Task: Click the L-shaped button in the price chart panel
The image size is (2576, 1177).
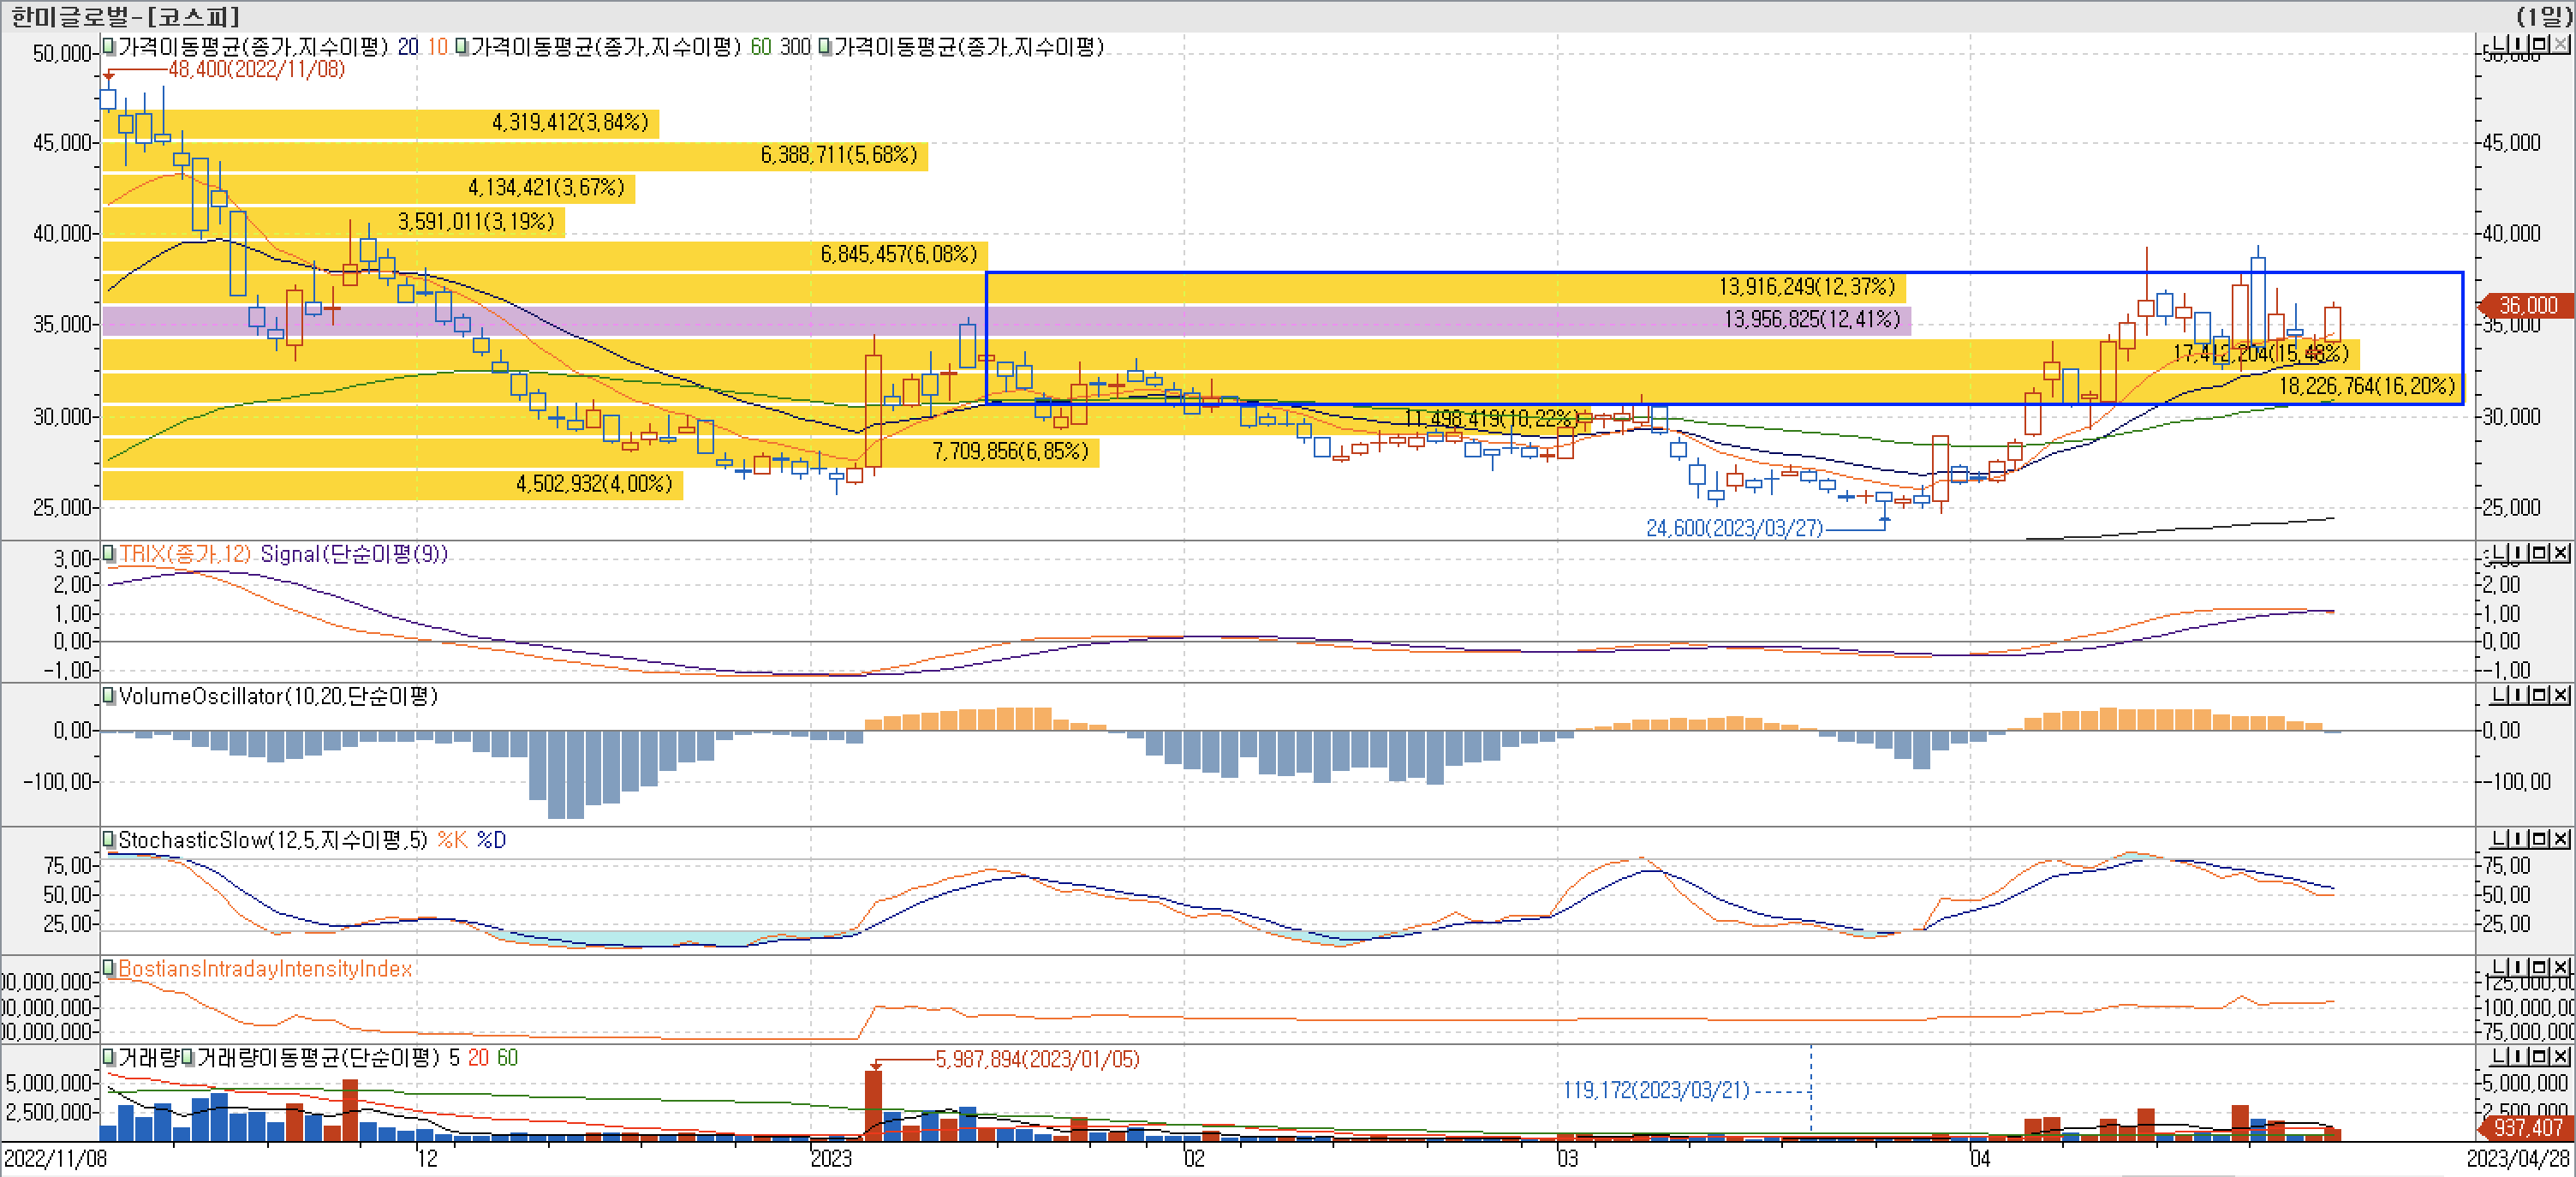Action: click(x=2499, y=44)
